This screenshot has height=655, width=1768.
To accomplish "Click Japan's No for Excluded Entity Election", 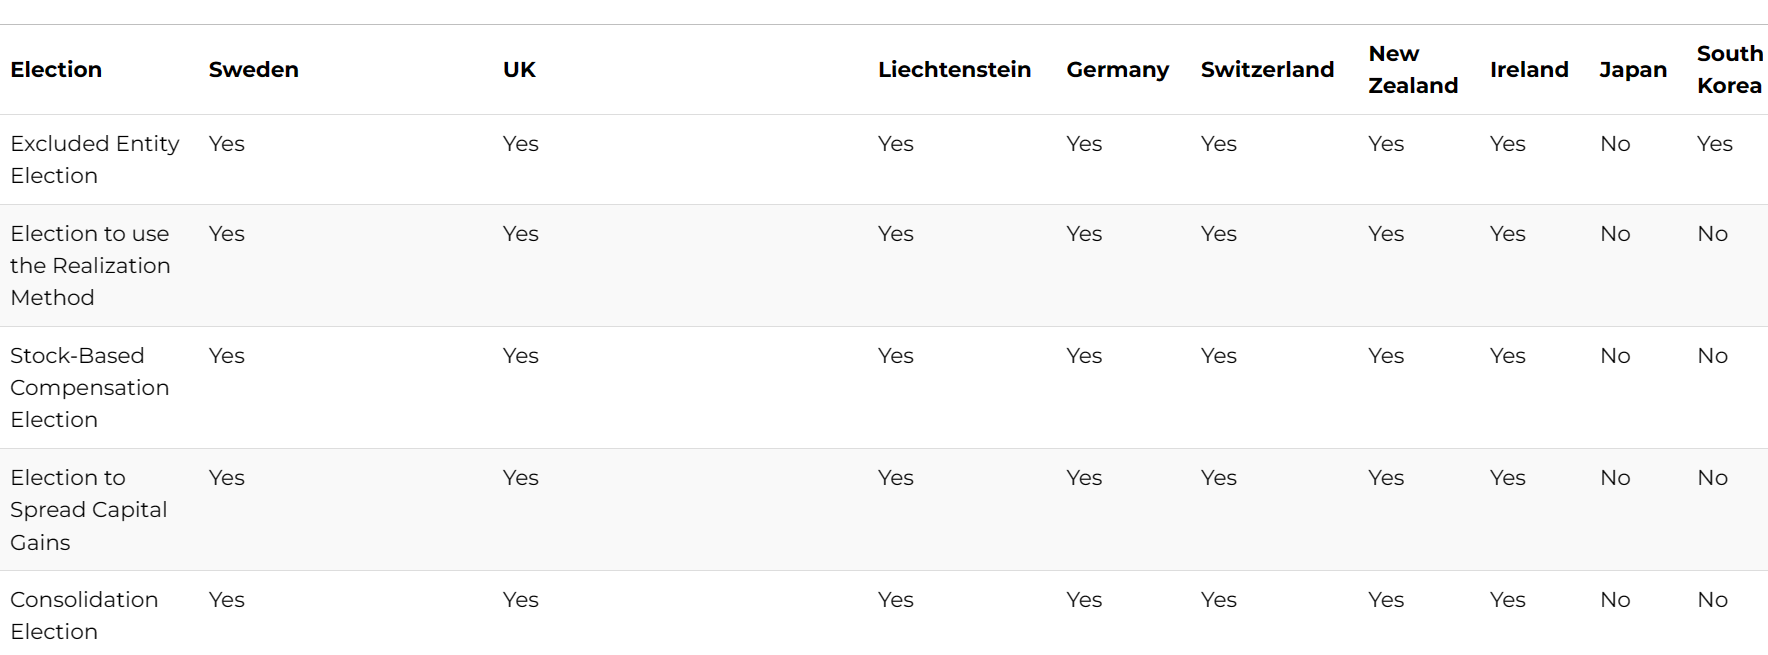I will coord(1615,144).
